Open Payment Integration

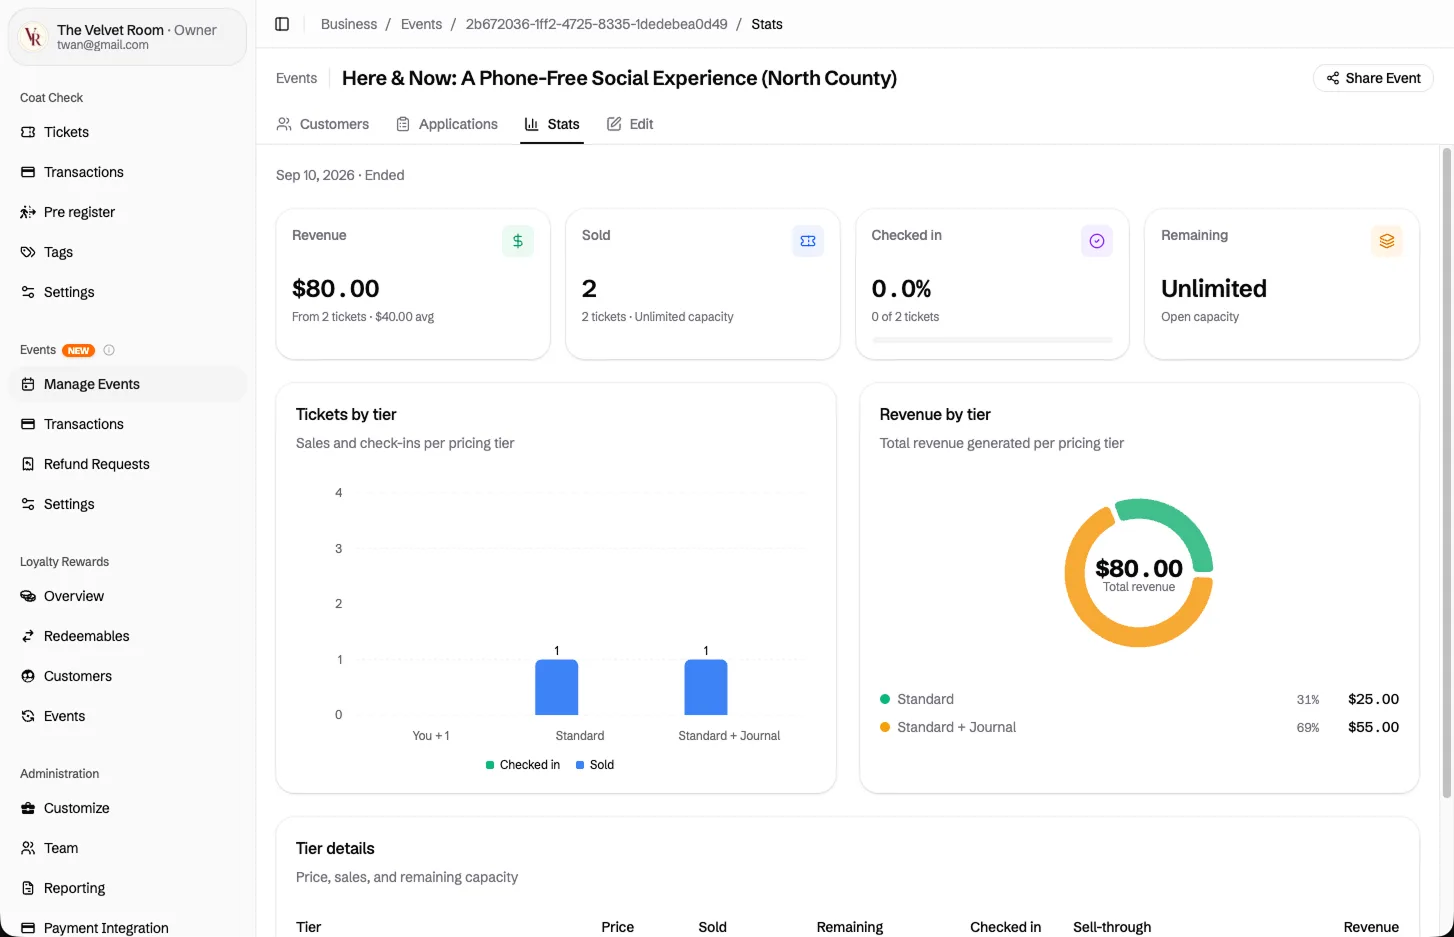point(128,928)
